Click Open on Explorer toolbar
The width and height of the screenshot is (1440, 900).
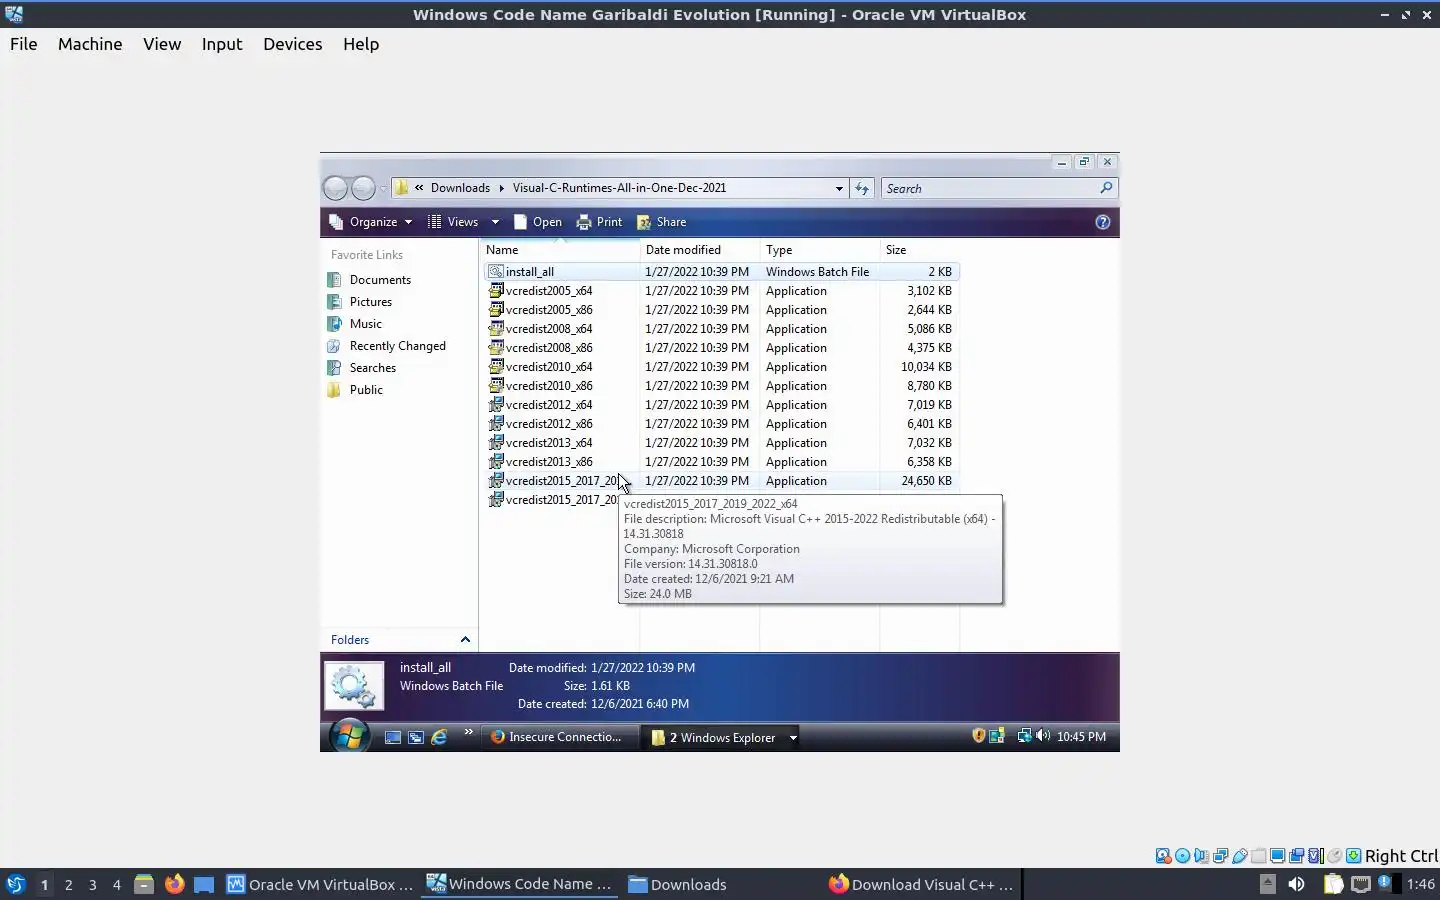tap(537, 222)
